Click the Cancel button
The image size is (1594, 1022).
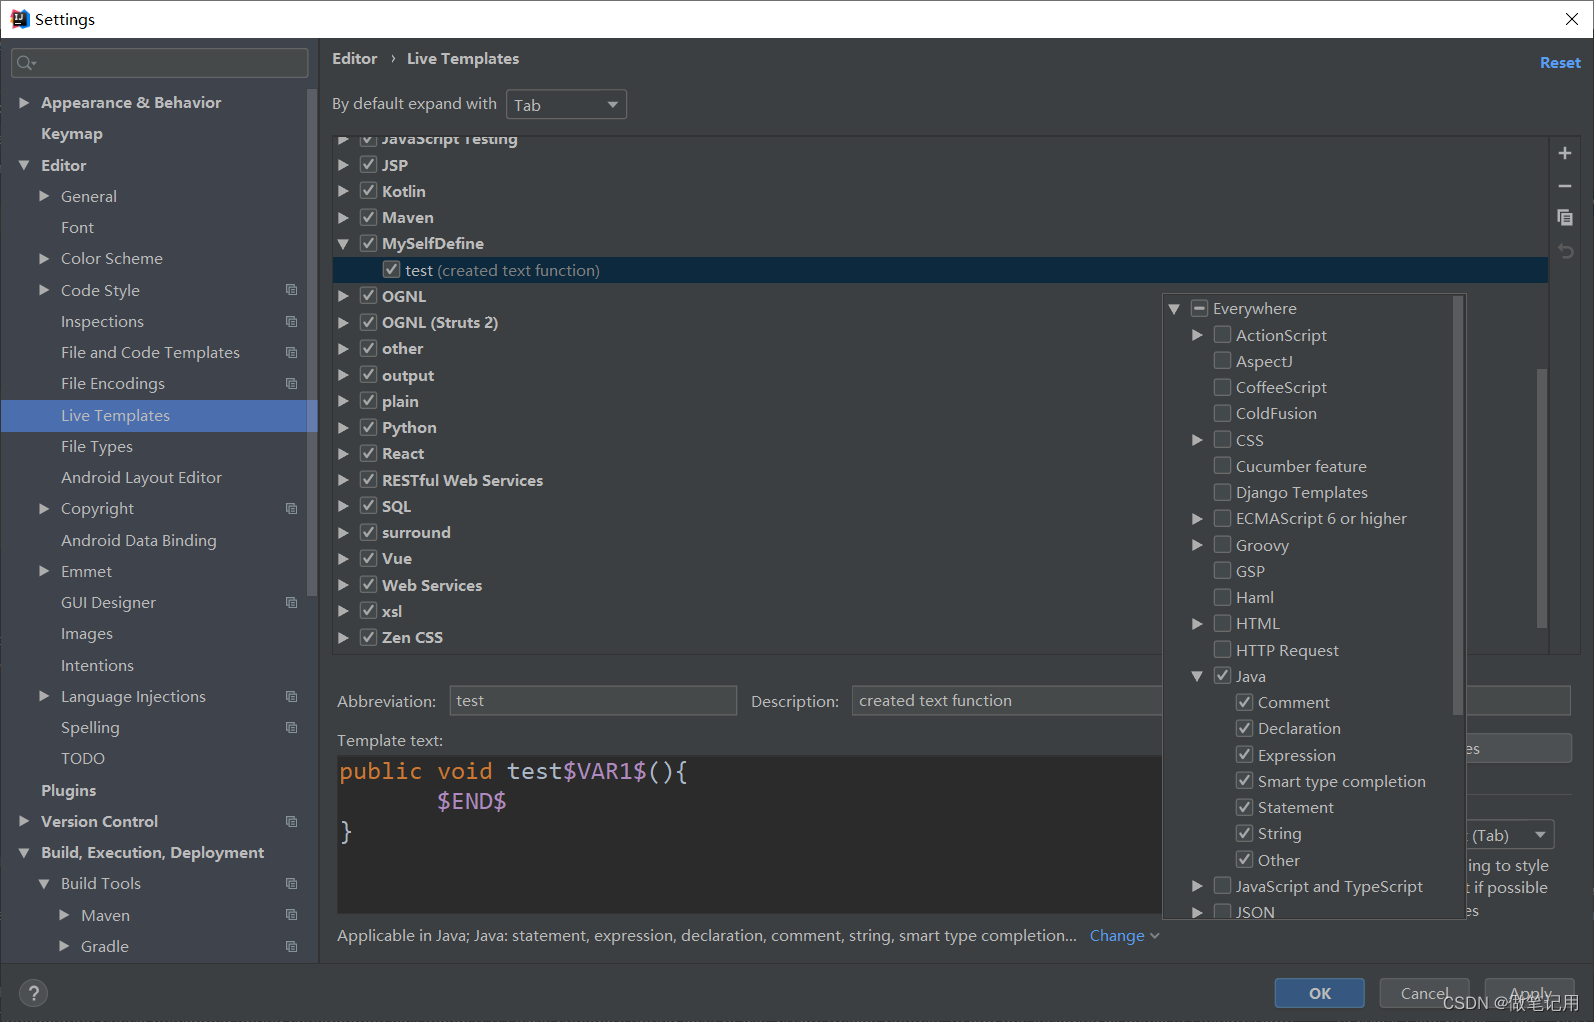1424,993
